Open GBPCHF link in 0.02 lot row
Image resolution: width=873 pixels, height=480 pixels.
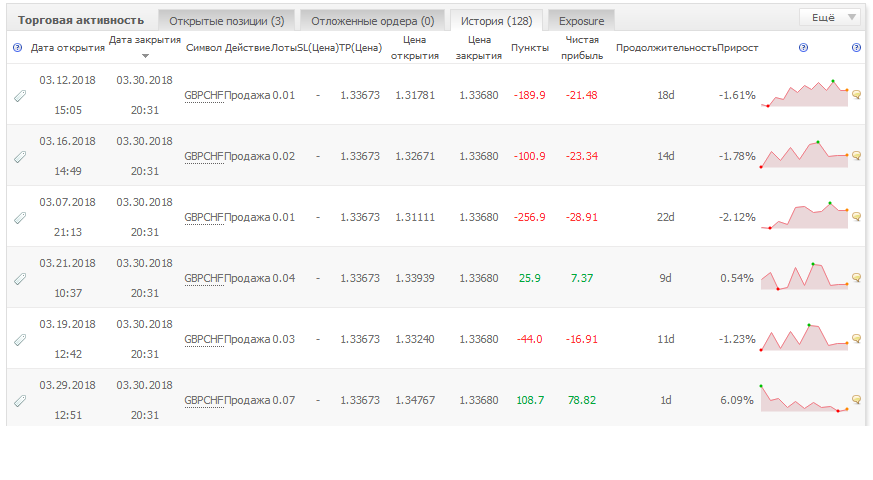pyautogui.click(x=204, y=156)
